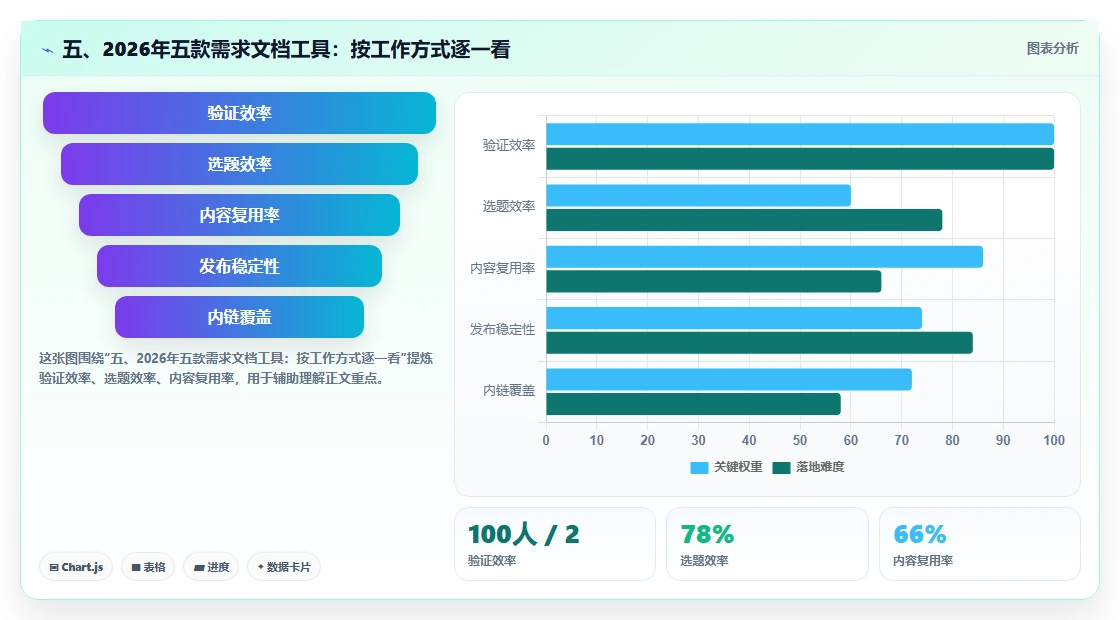1120x620 pixels.
Task: Click the x-axis tick label 100
Action: coord(1054,441)
